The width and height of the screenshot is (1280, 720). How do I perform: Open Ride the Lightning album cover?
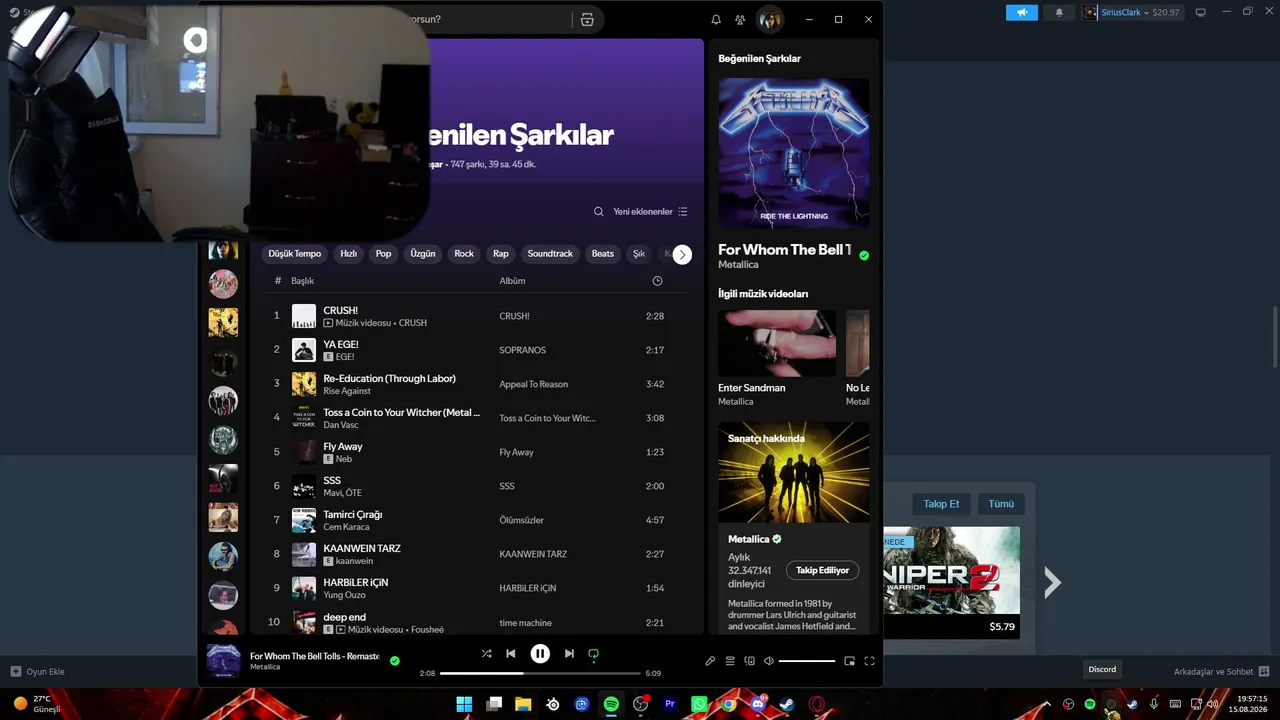tap(794, 153)
